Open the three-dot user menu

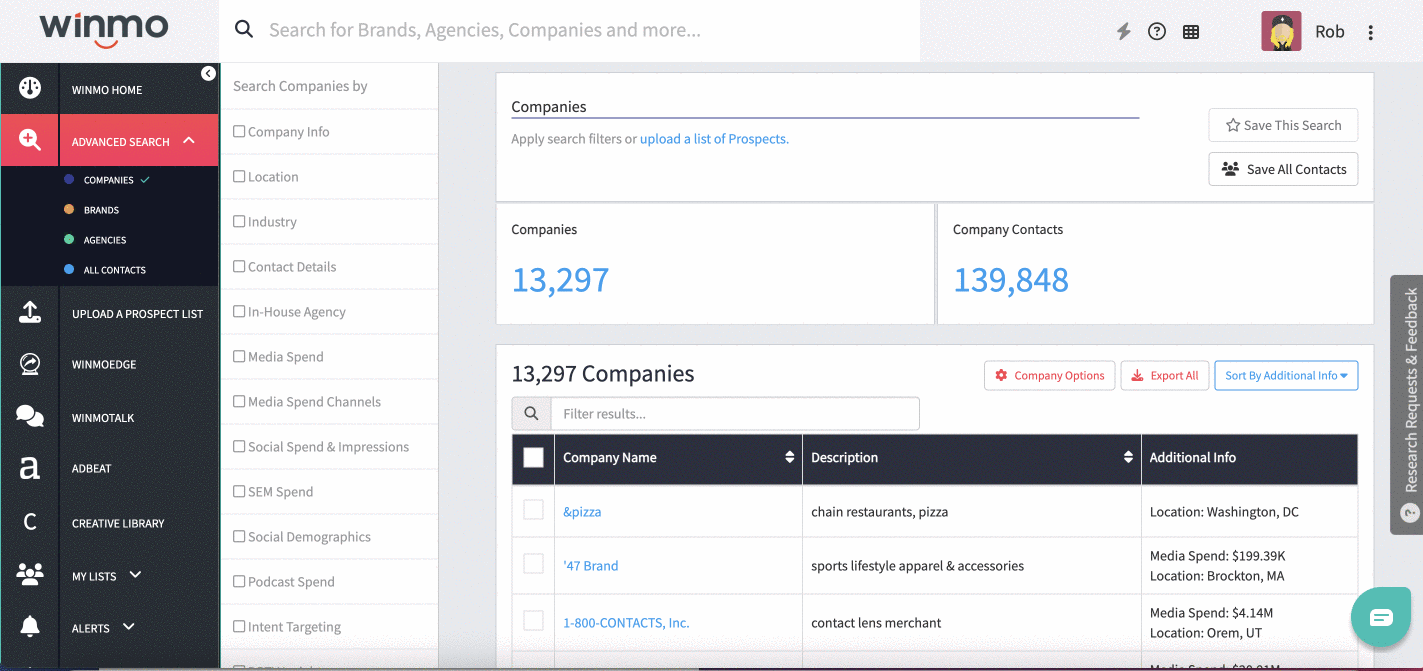(x=1371, y=32)
